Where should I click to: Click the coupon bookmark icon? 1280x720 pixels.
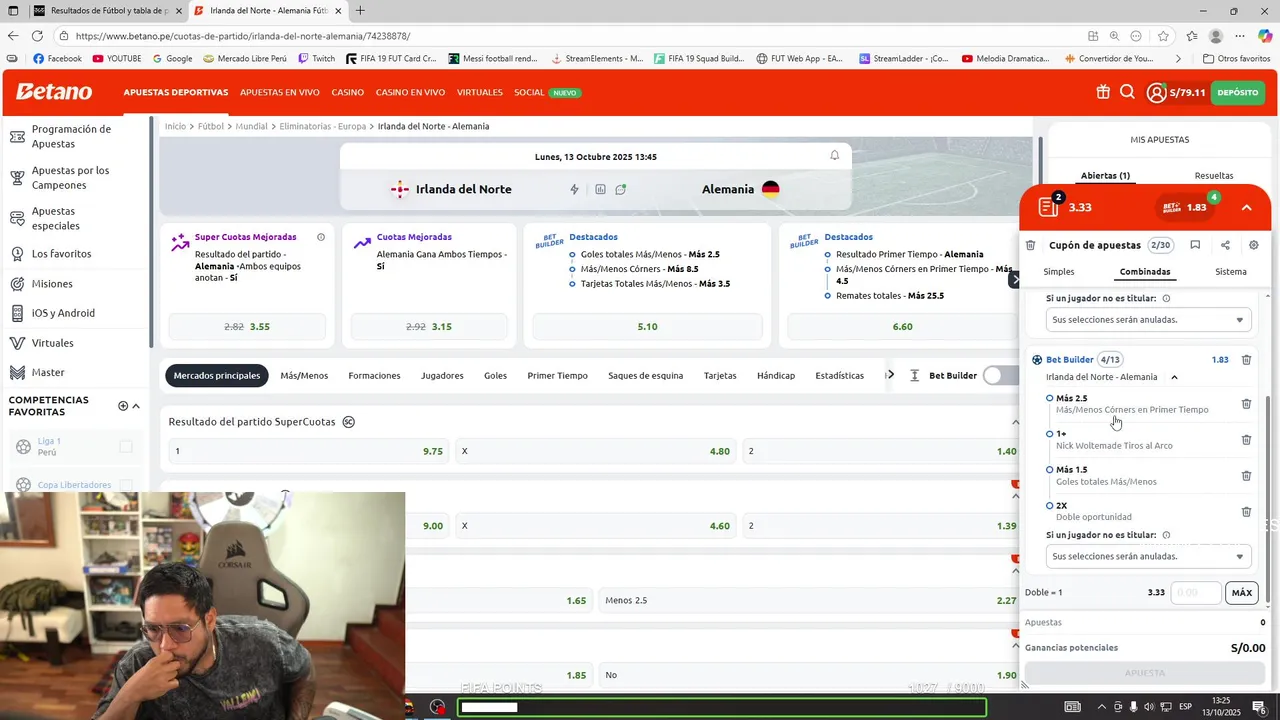point(1195,245)
